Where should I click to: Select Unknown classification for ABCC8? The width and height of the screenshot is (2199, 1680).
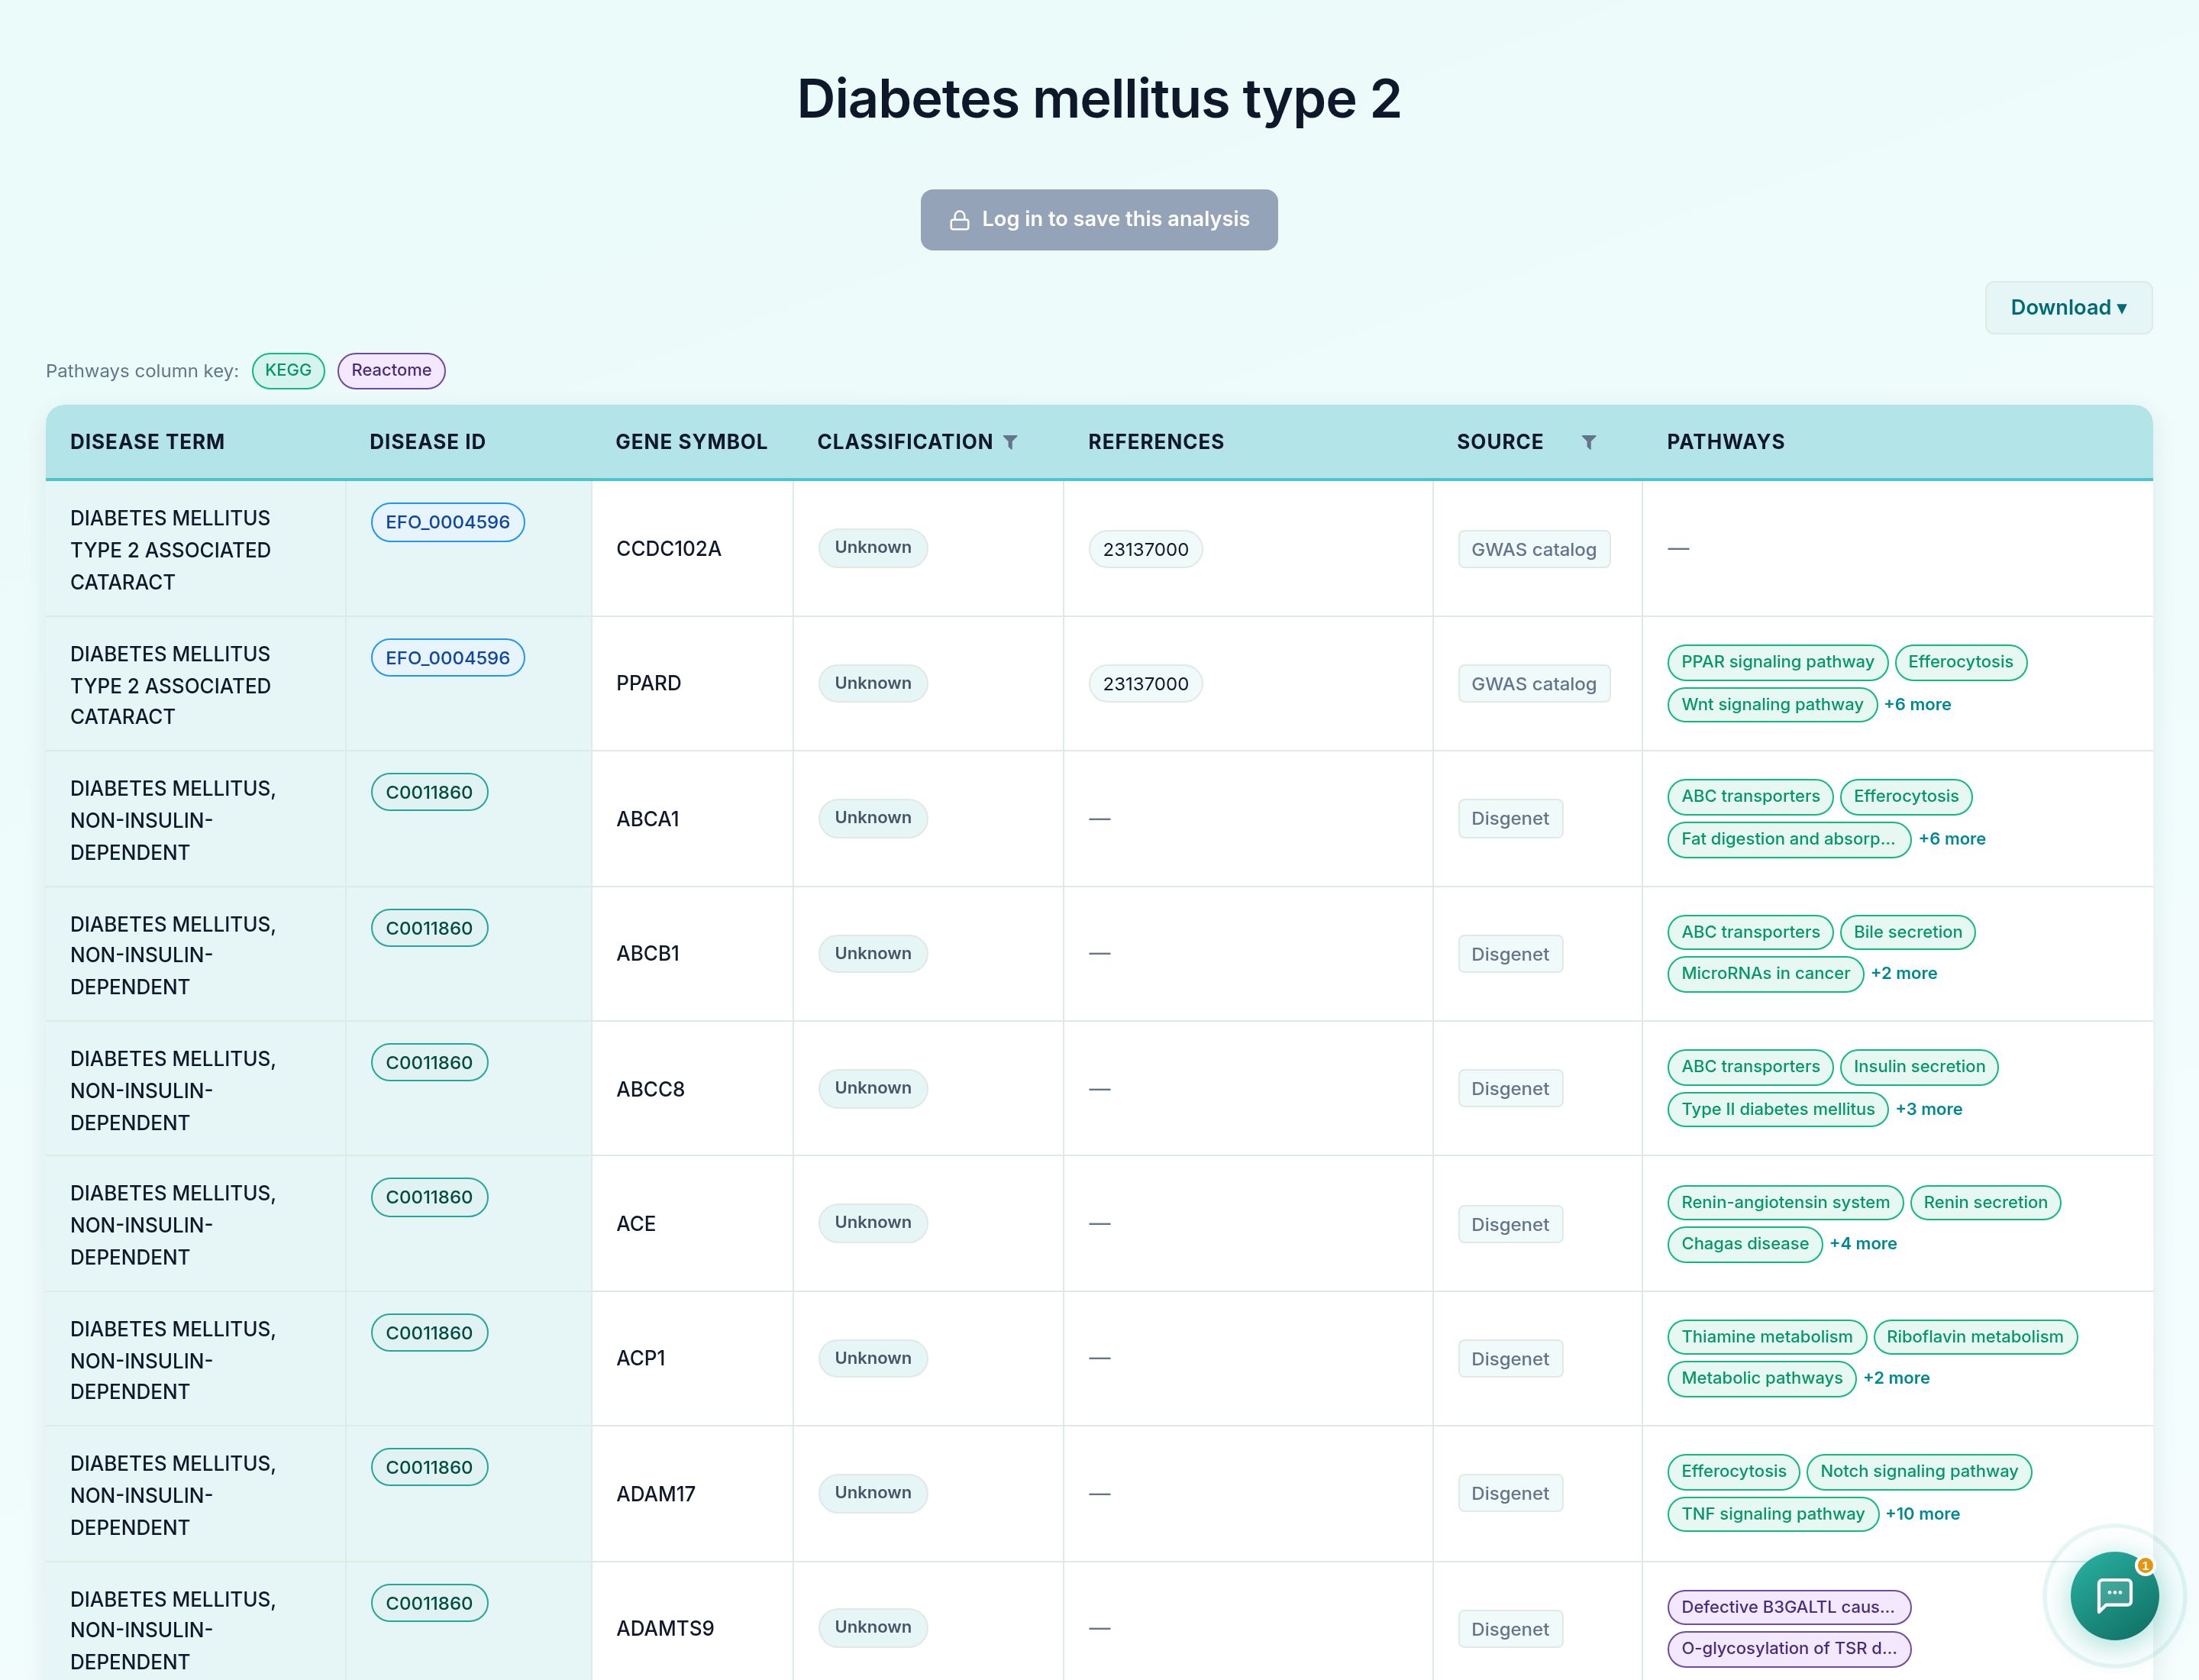[872, 1088]
